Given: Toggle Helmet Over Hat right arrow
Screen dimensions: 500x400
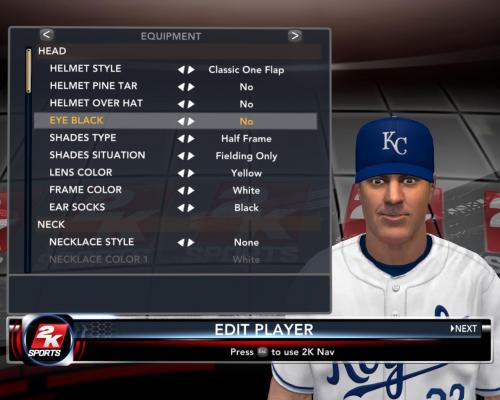Looking at the screenshot, I should click(x=191, y=104).
